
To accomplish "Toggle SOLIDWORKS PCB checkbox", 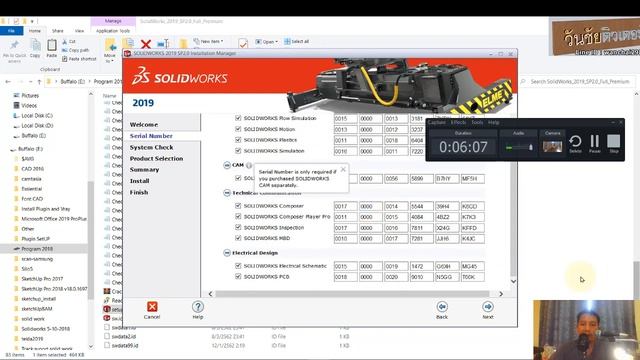I will click(238, 276).
